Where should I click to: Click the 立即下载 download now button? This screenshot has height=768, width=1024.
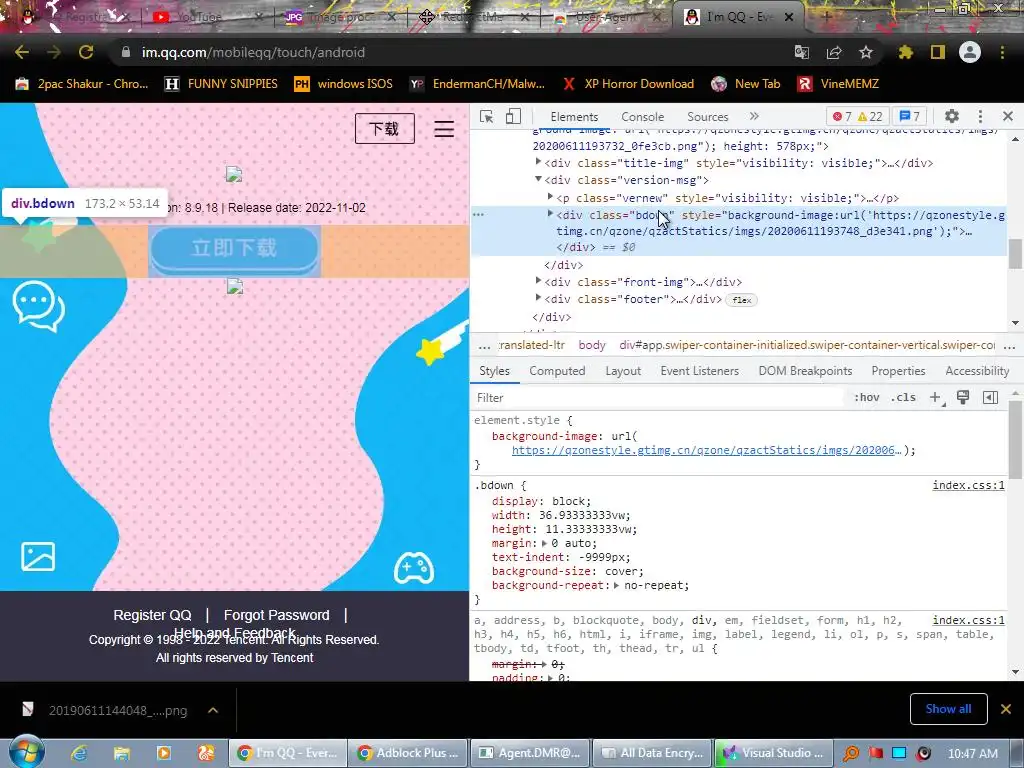click(x=234, y=248)
